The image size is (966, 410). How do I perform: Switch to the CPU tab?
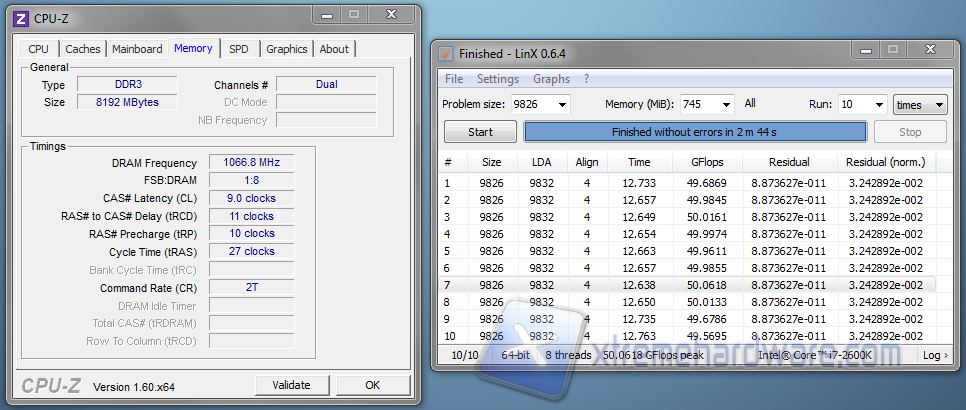coord(39,49)
